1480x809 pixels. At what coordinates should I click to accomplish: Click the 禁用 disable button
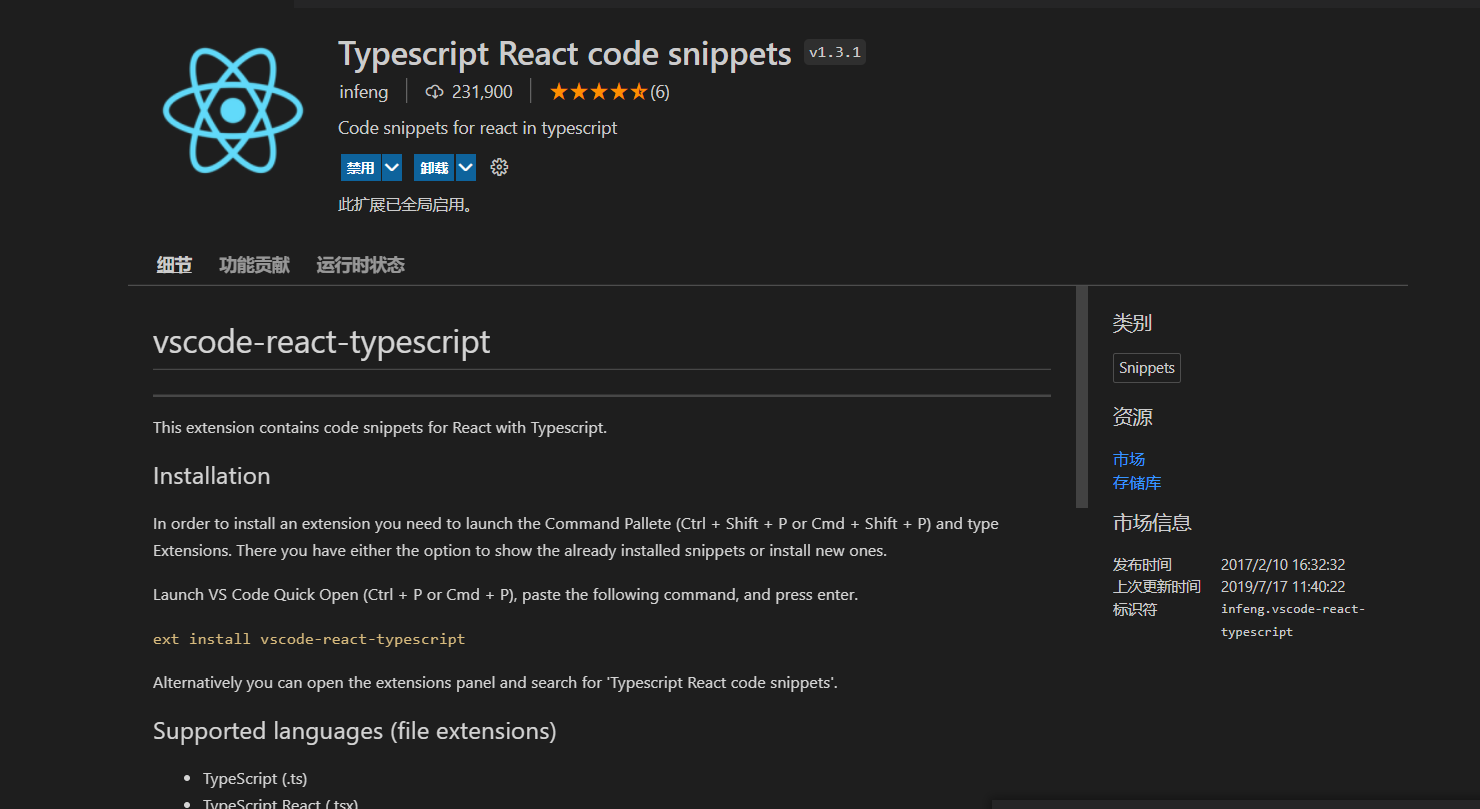click(x=360, y=168)
